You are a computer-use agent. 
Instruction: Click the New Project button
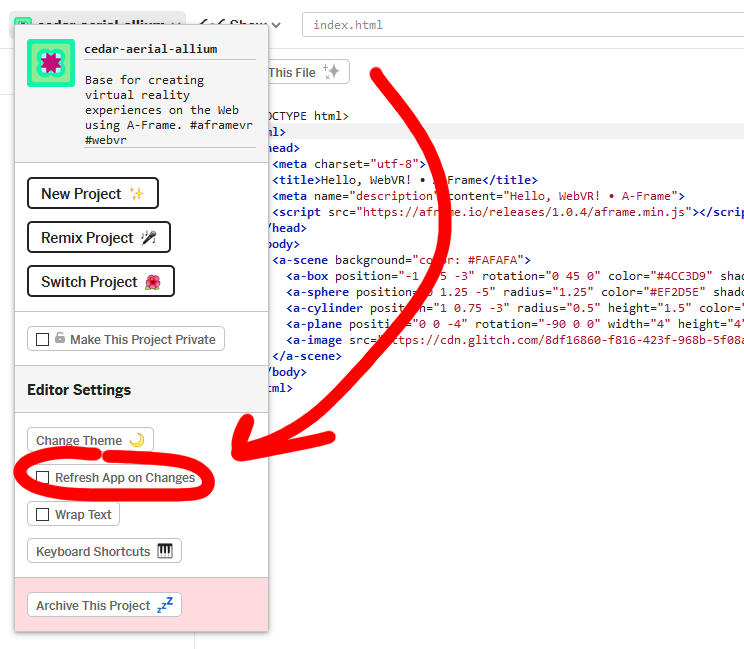tap(92, 194)
